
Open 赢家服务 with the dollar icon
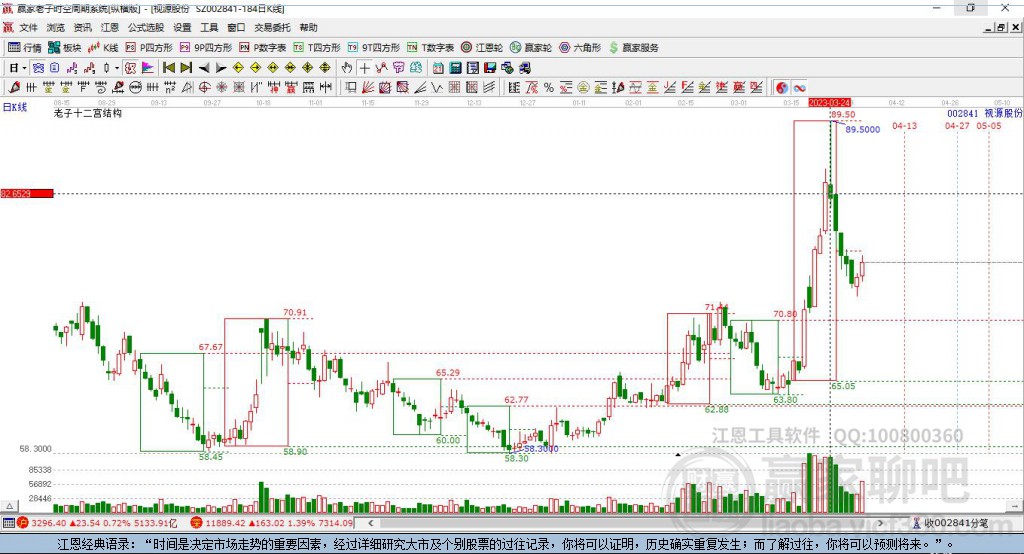click(633, 48)
